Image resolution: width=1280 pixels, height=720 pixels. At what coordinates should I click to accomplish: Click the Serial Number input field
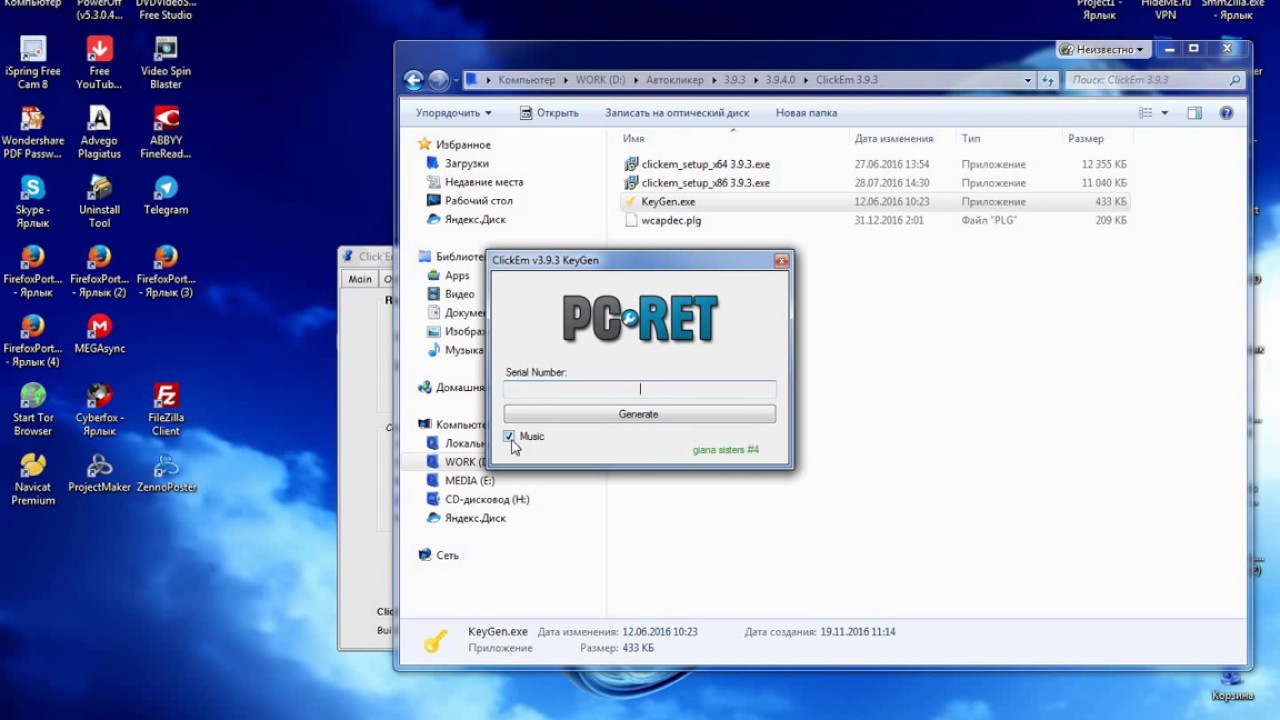pyautogui.click(x=639, y=389)
